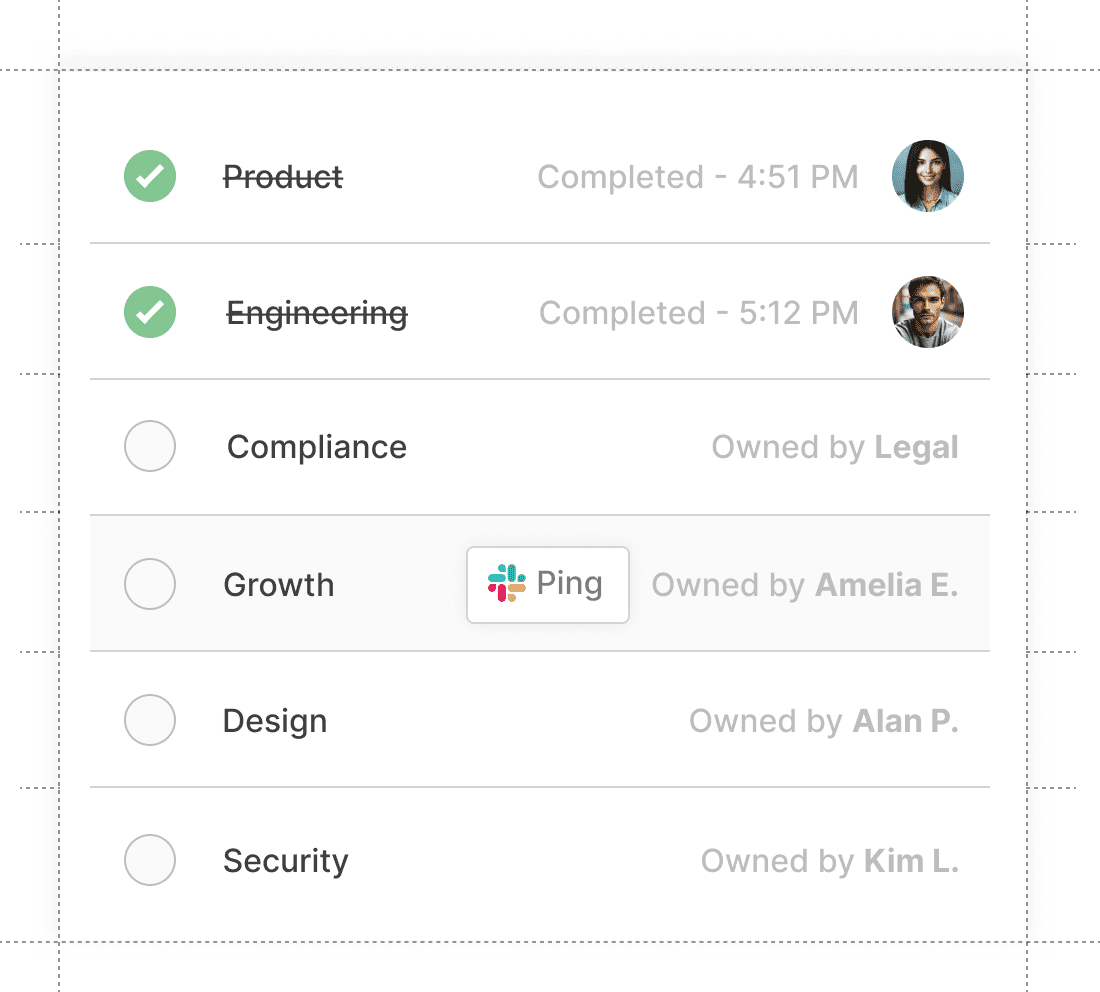Click the Engineering task name
Screen dimensions: 1100x992
[x=317, y=312]
